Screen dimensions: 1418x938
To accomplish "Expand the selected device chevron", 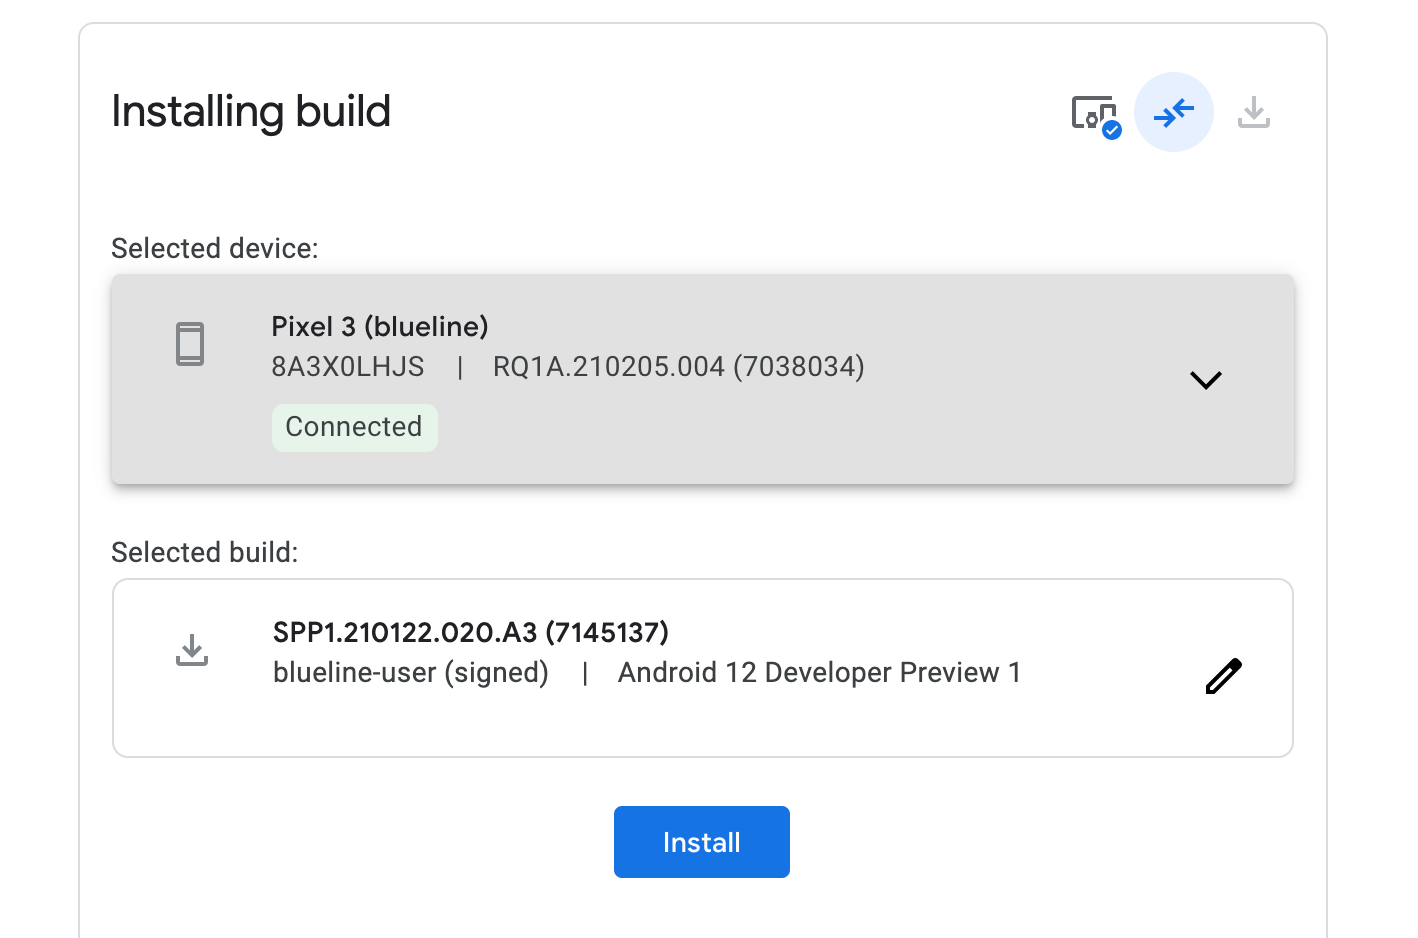I will tap(1205, 380).
